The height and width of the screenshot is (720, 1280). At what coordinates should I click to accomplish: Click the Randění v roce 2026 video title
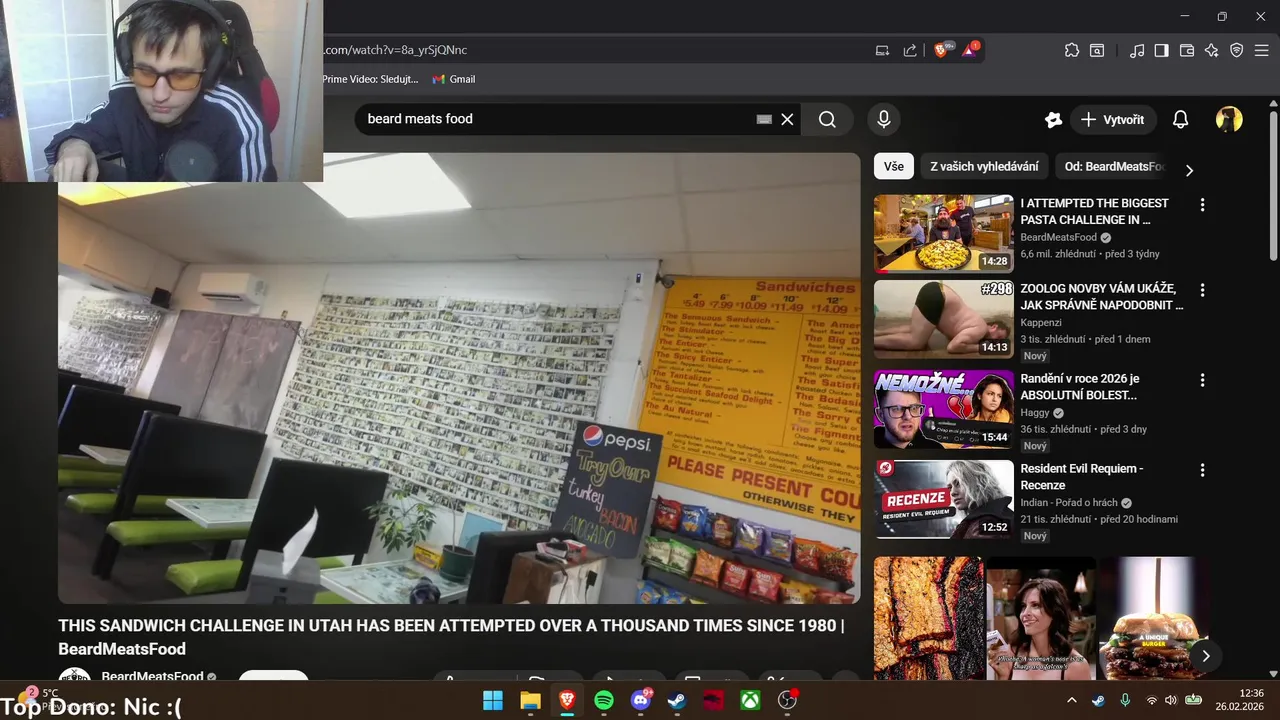[x=1079, y=387]
